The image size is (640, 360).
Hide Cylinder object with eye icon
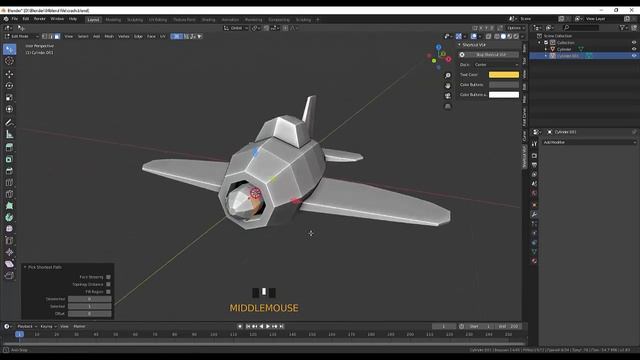pos(634,49)
